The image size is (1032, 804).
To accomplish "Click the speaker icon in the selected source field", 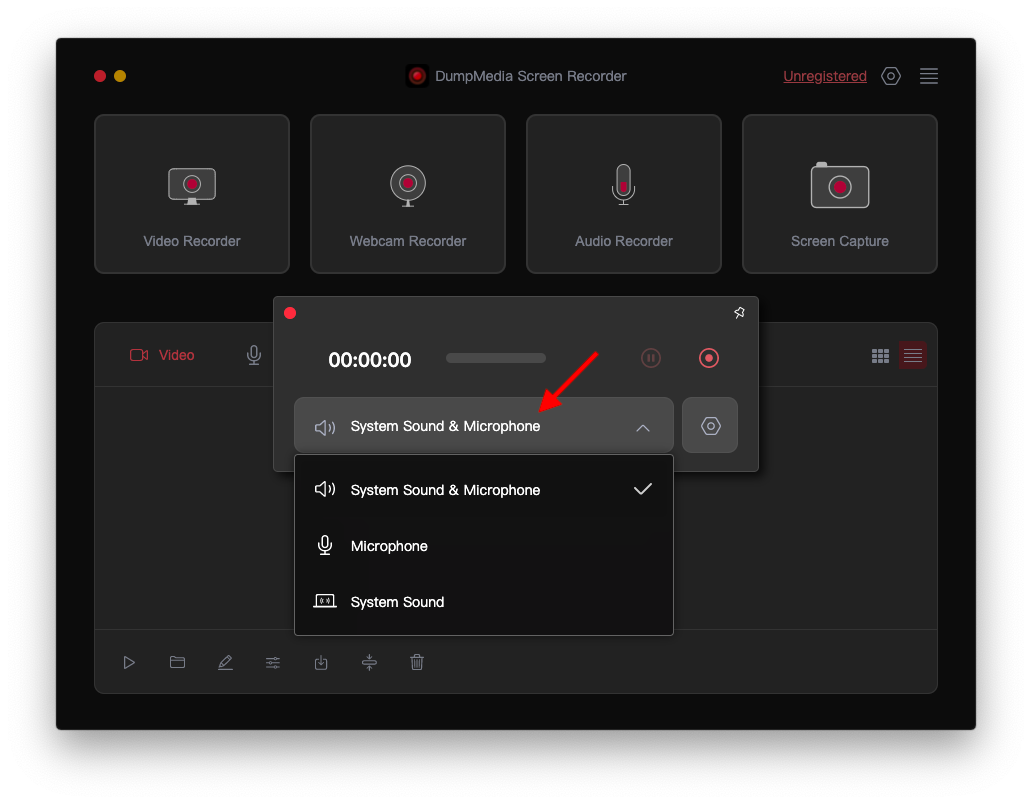I will click(x=324, y=428).
